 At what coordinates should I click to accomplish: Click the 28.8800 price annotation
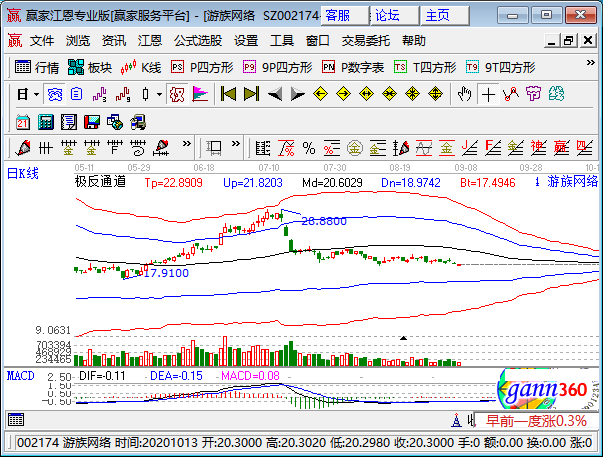pyautogui.click(x=324, y=221)
